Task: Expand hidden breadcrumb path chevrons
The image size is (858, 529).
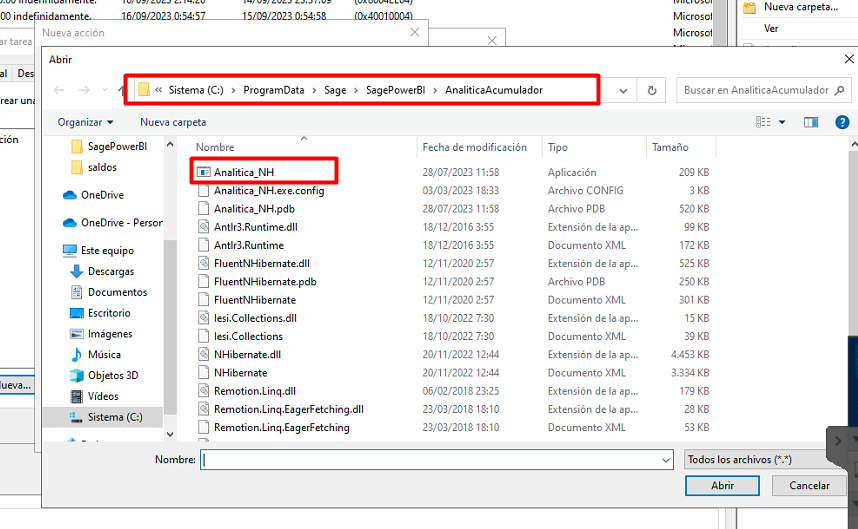Action: (158, 90)
